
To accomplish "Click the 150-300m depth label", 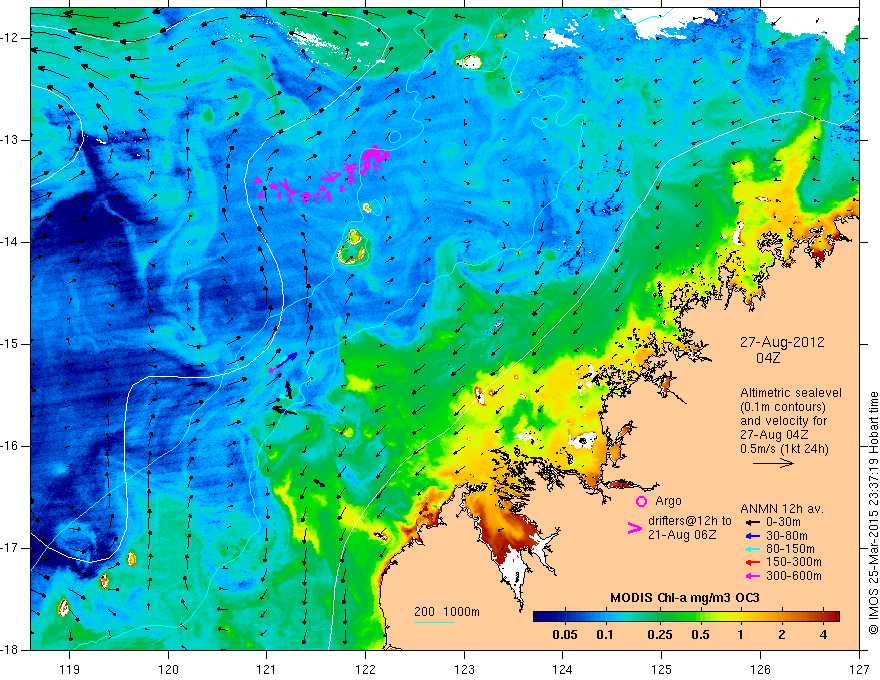I will (x=794, y=563).
